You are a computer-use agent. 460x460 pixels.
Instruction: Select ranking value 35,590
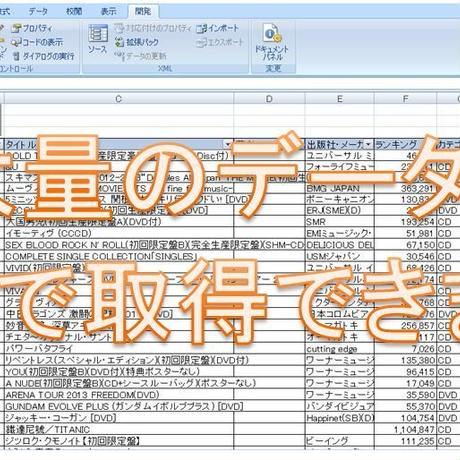(x=405, y=395)
